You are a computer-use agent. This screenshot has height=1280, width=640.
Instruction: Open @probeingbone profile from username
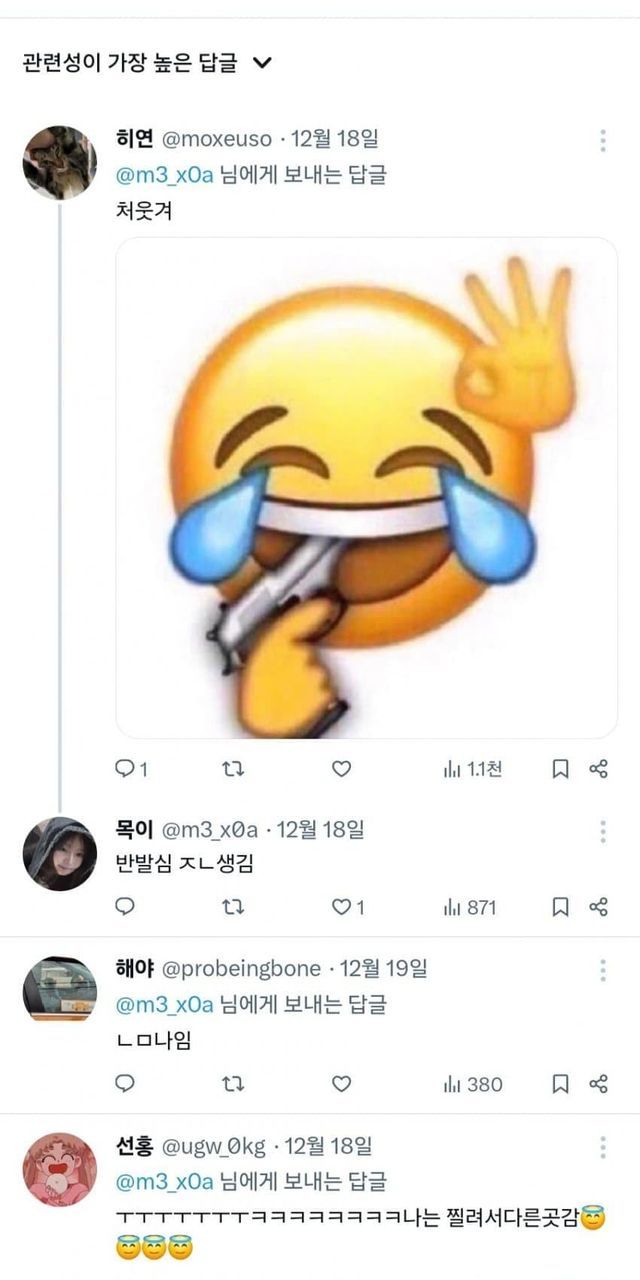(242, 969)
